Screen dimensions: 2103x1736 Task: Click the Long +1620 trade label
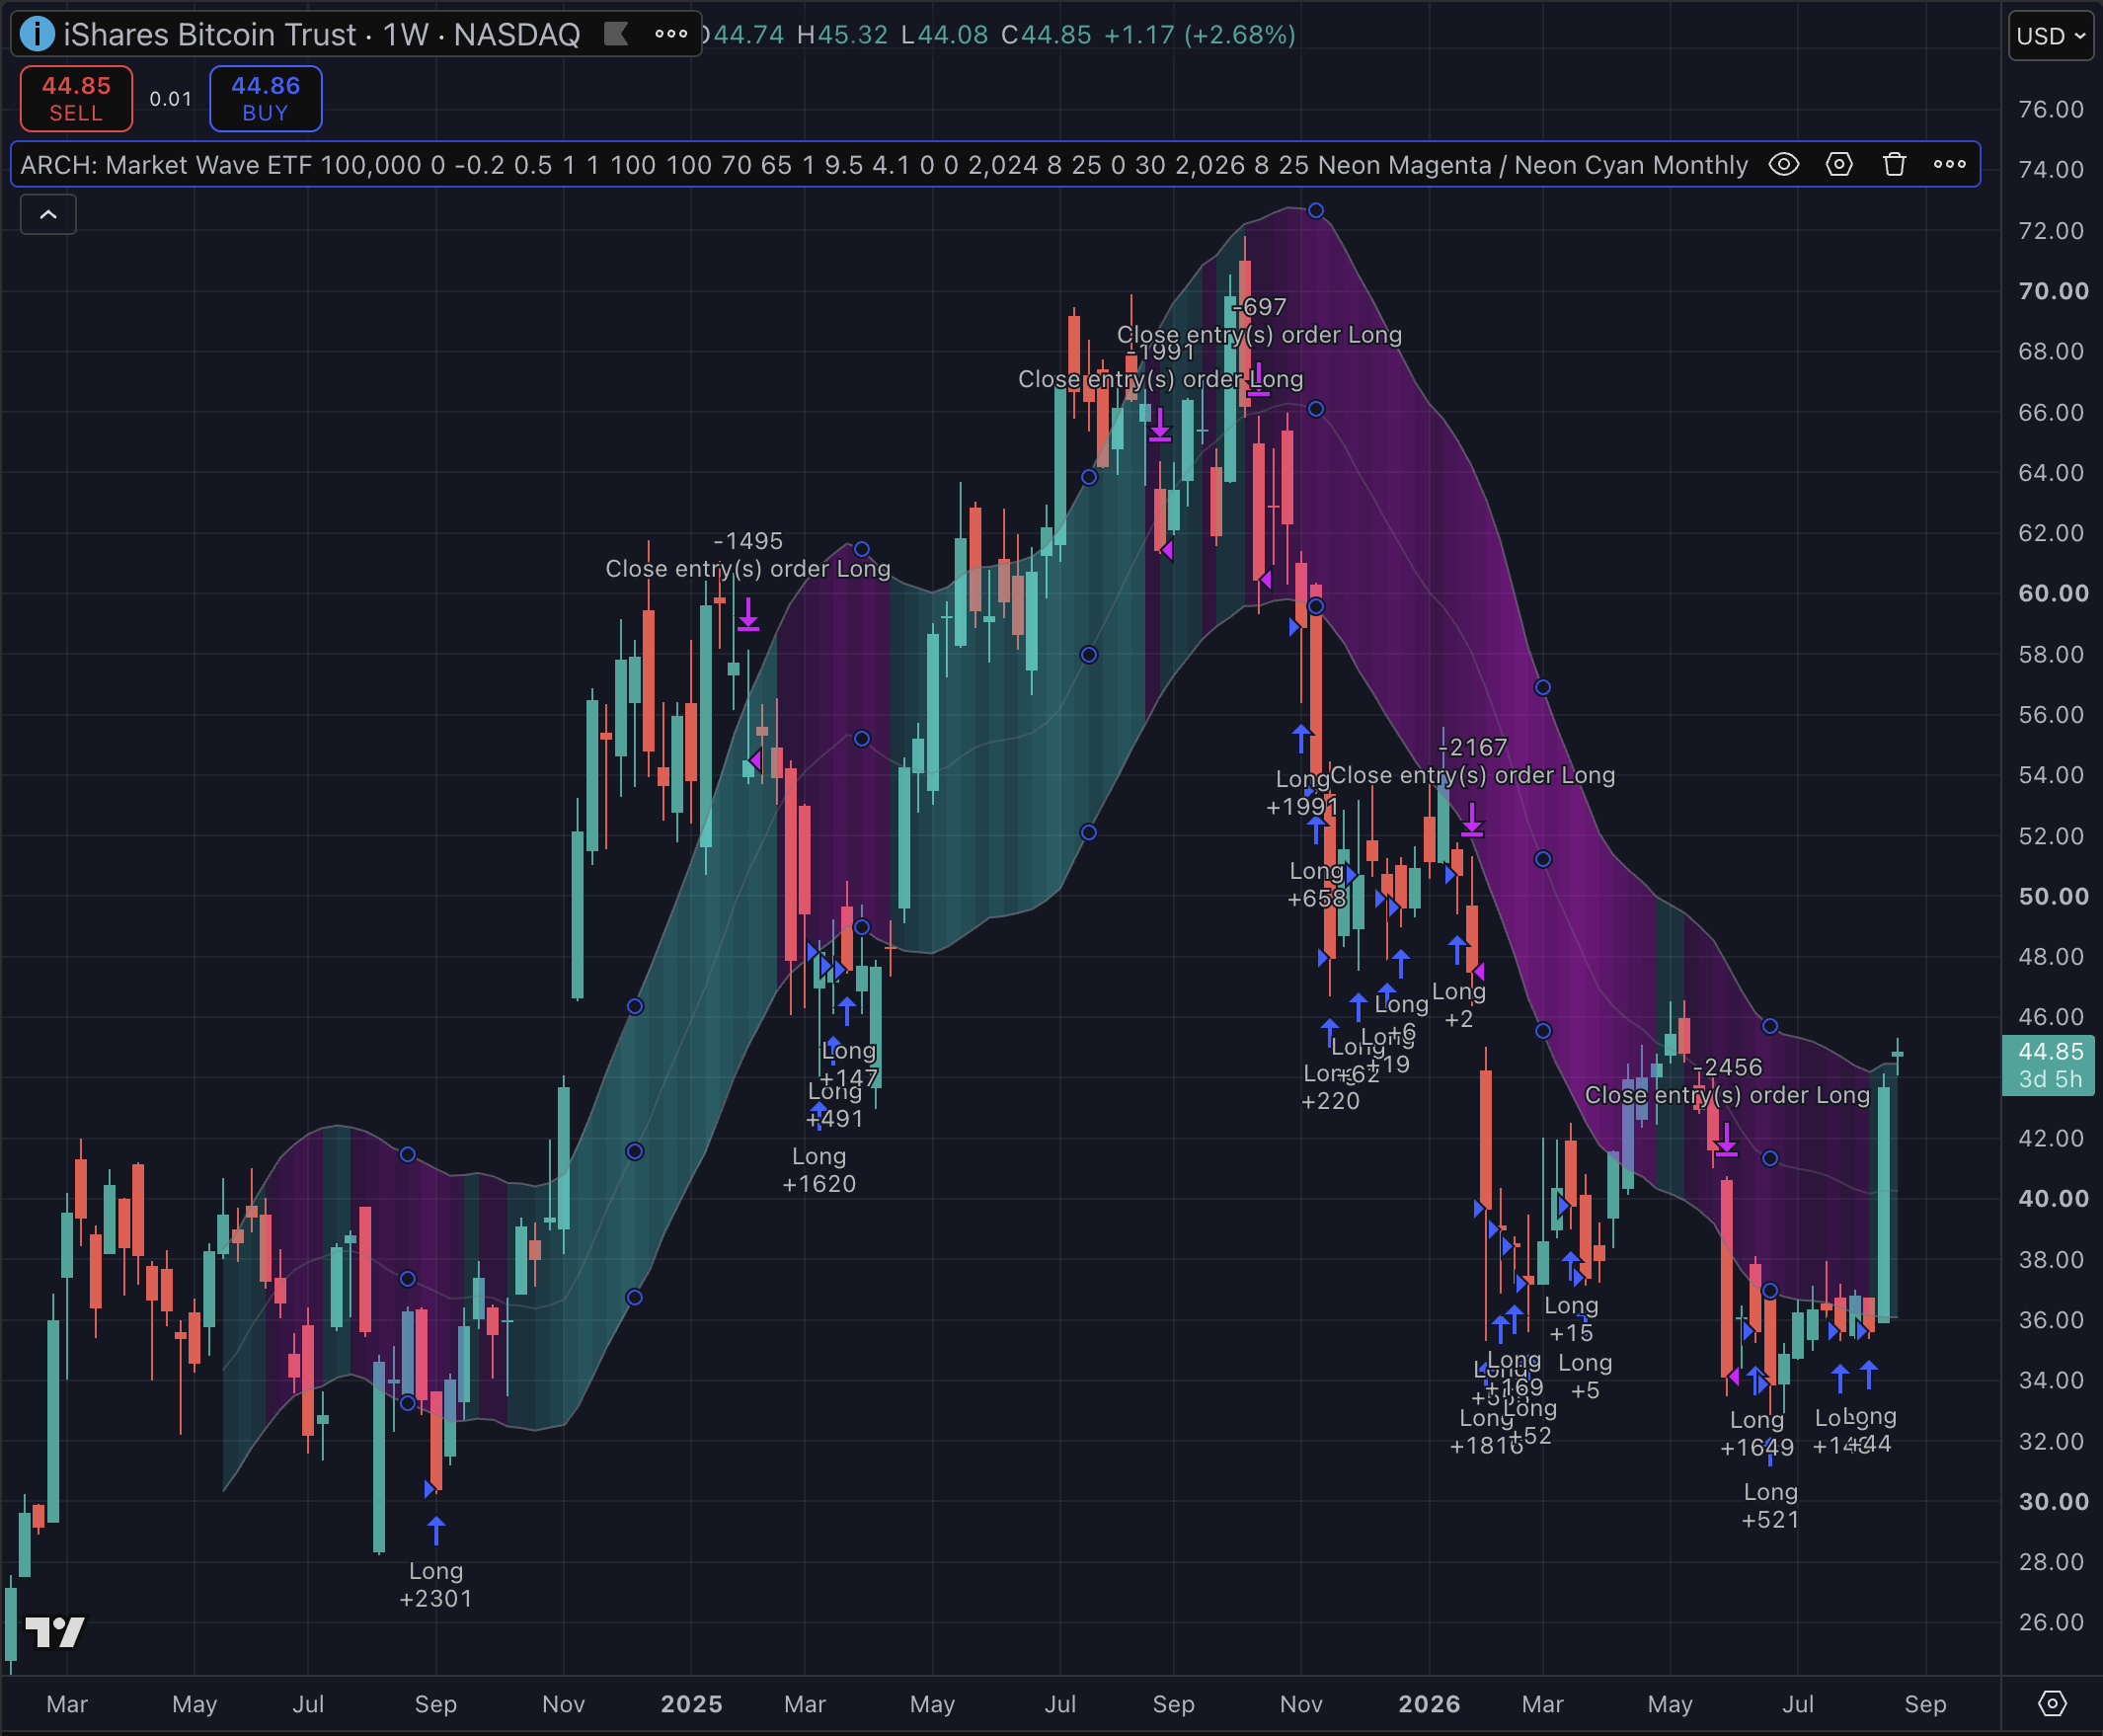(x=819, y=1170)
